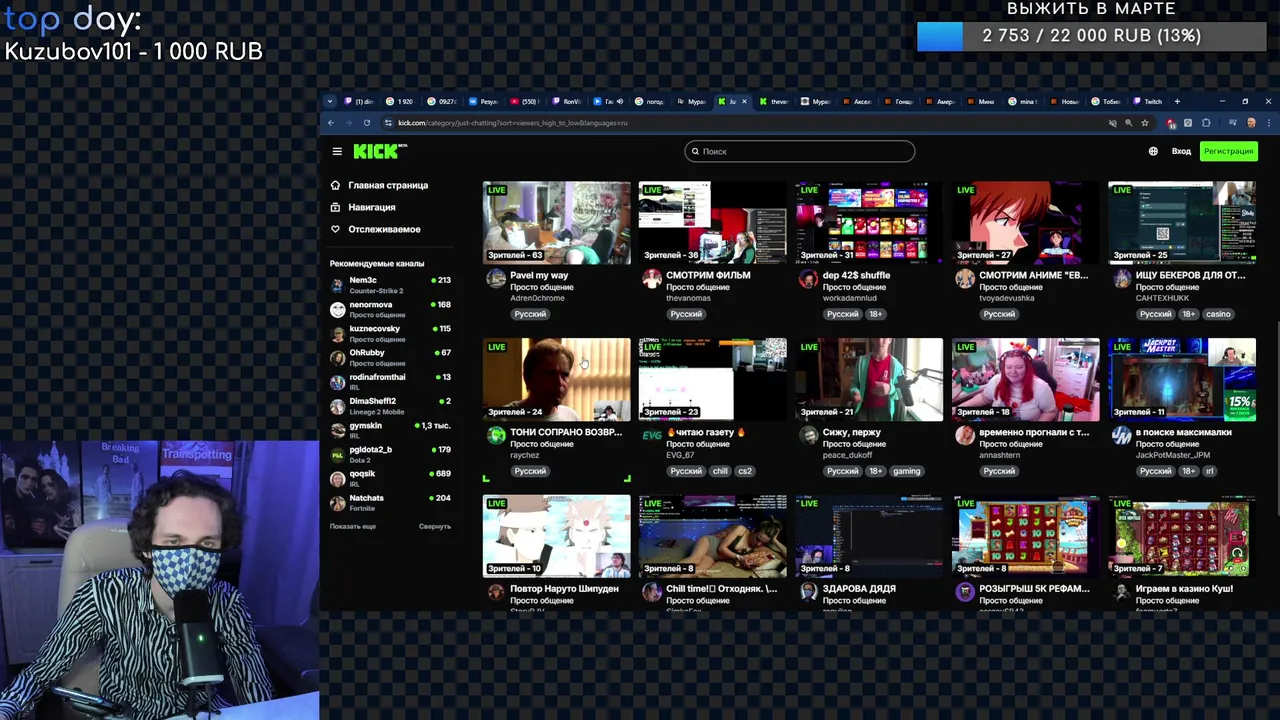Open the DimaSheff12 recommended channel
Screen dimensions: 1280x720
[x=391, y=405]
